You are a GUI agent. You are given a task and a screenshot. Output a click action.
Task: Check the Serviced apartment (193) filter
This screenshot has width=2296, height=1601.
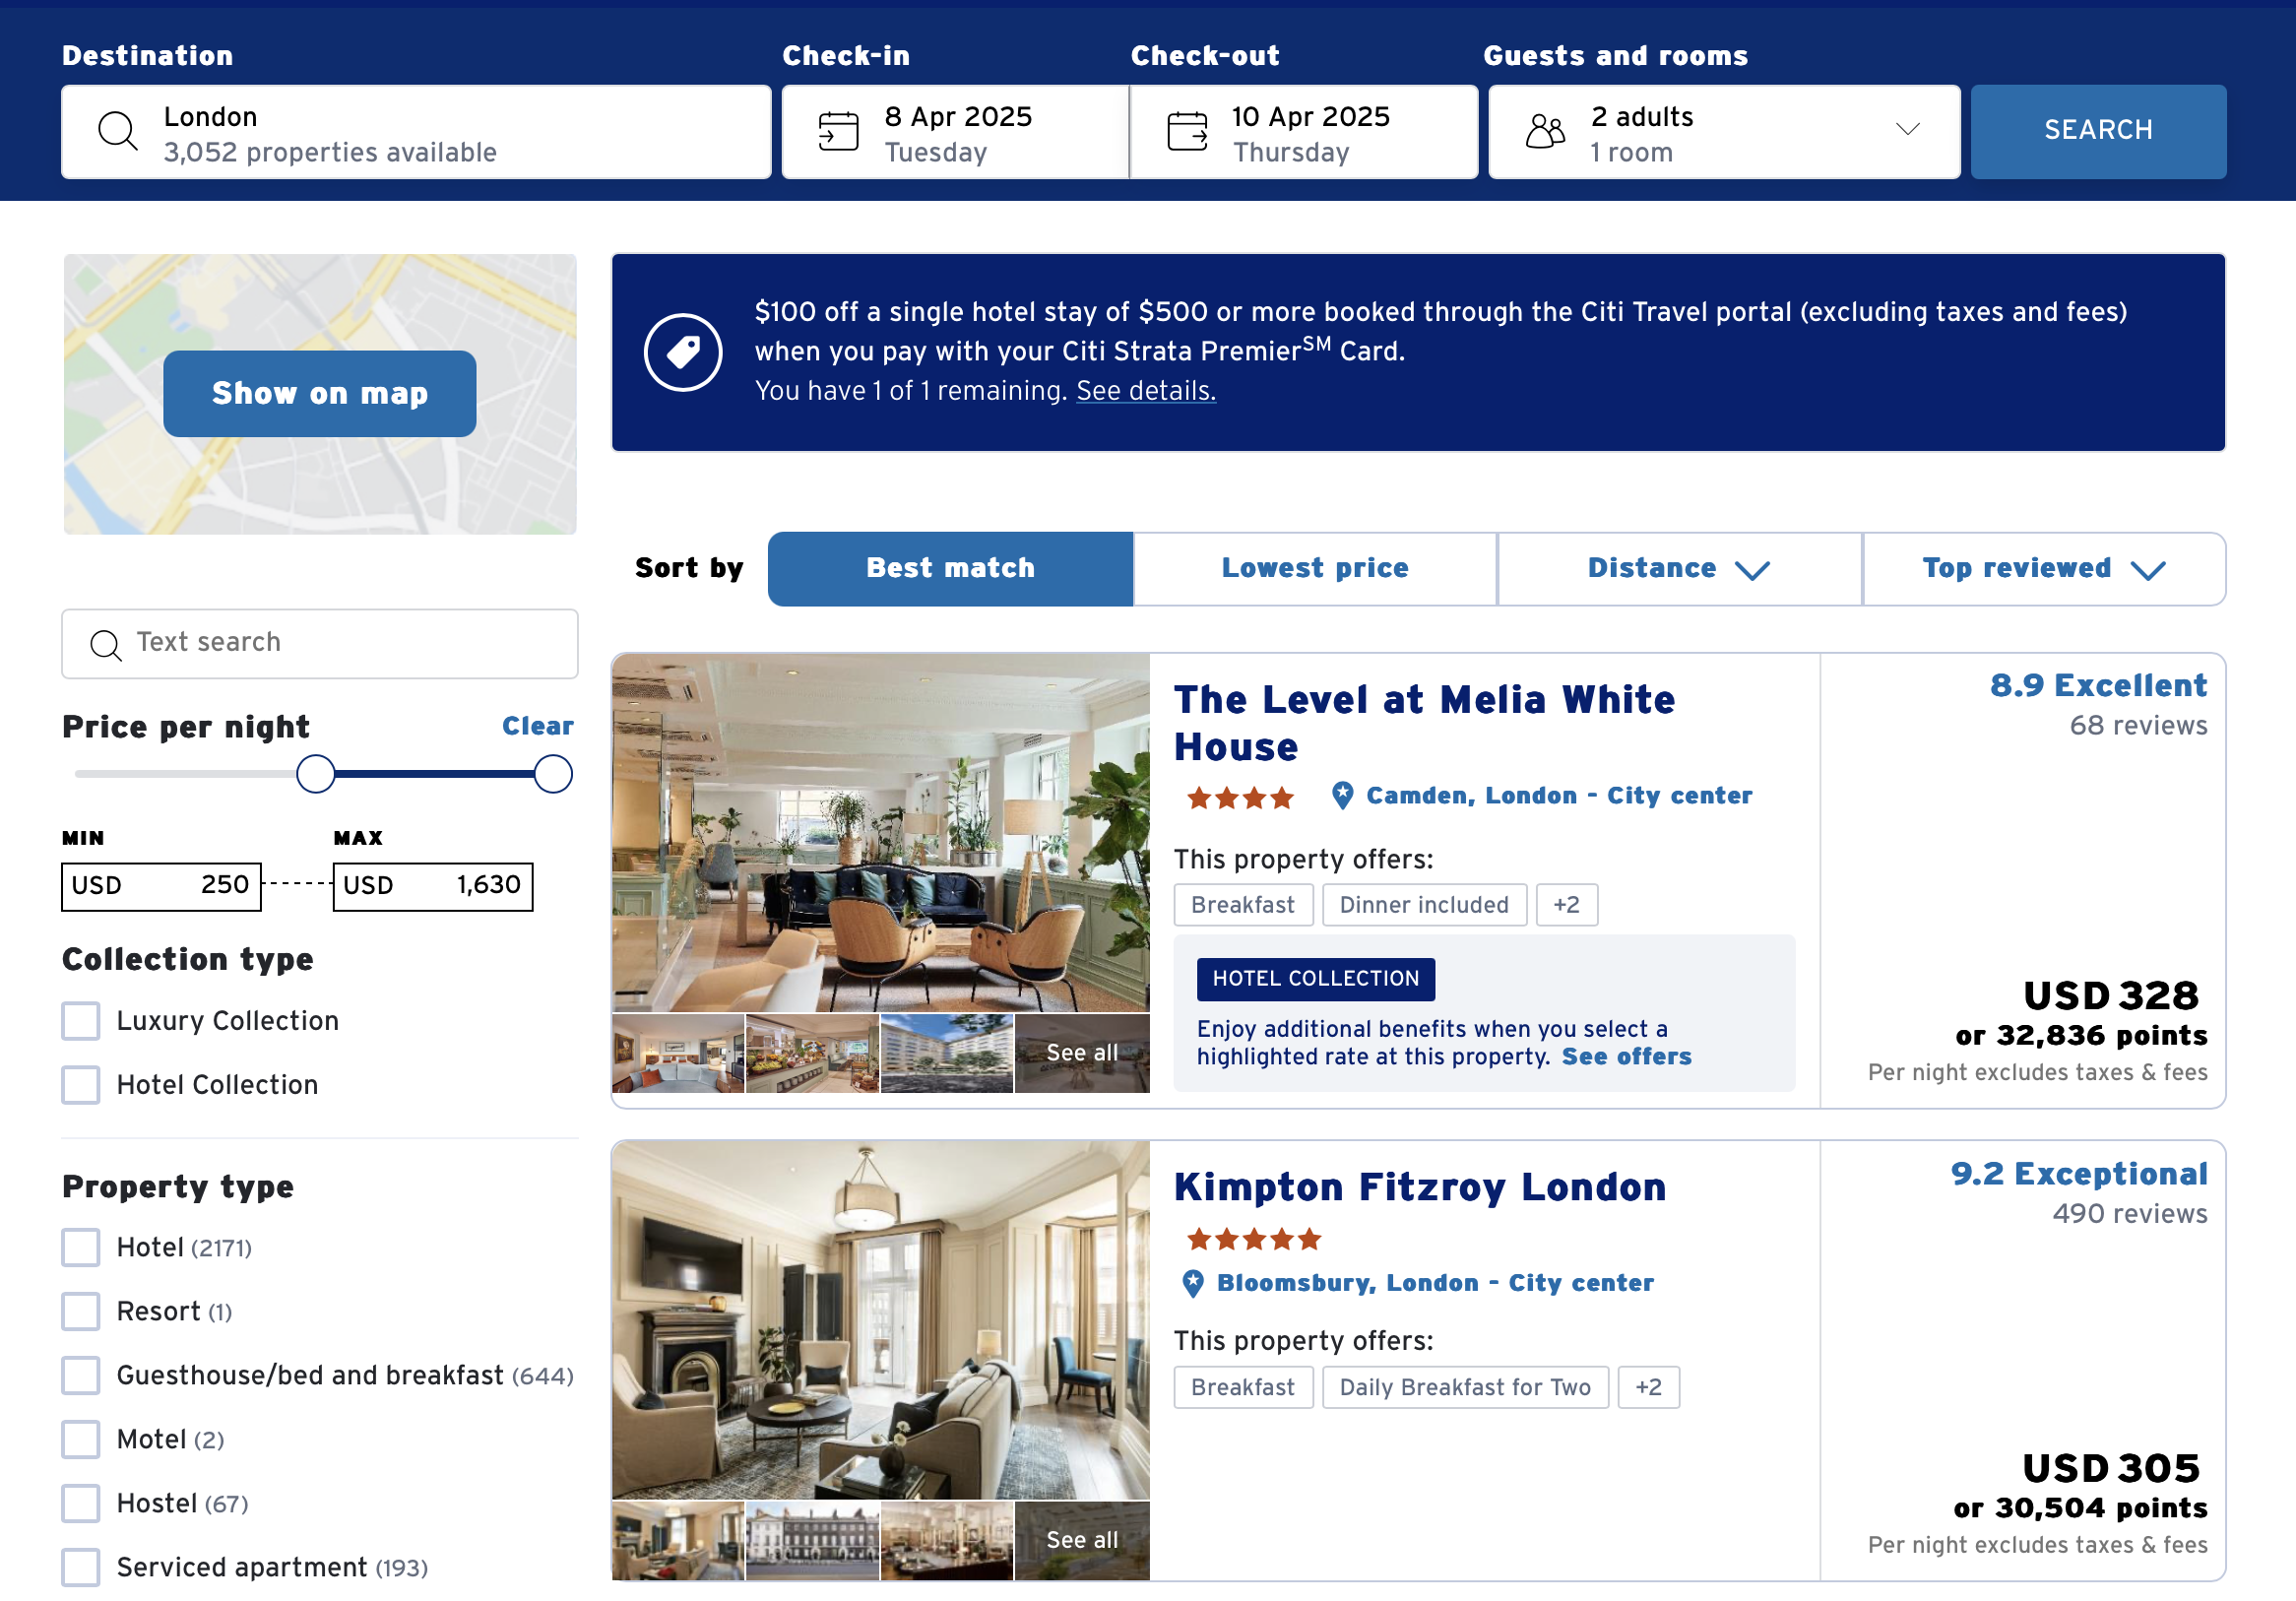[81, 1567]
